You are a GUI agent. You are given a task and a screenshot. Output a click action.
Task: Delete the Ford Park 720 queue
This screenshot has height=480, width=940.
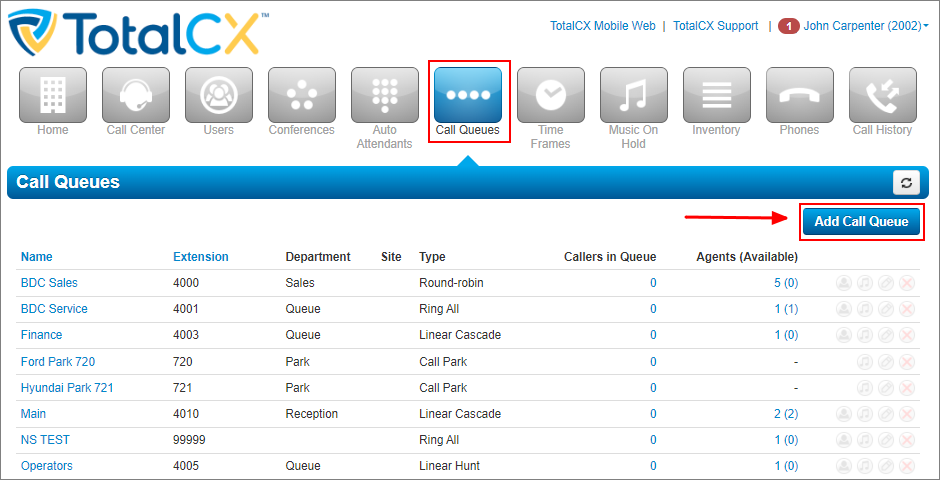click(907, 362)
